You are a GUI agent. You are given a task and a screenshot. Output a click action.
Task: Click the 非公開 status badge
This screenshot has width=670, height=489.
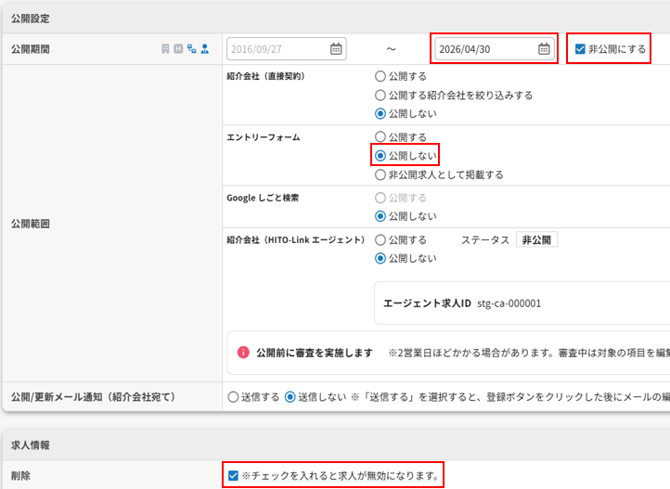(537, 240)
